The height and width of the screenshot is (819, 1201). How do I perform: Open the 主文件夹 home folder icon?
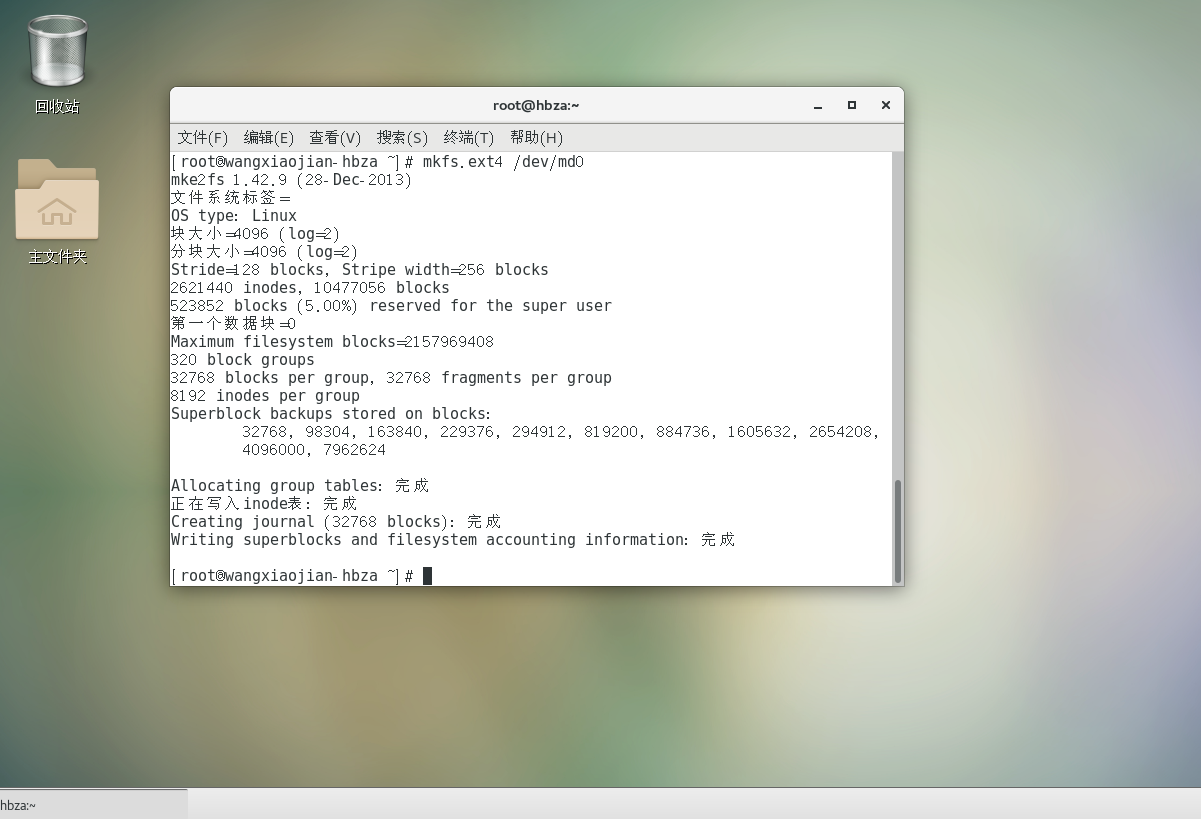click(57, 200)
